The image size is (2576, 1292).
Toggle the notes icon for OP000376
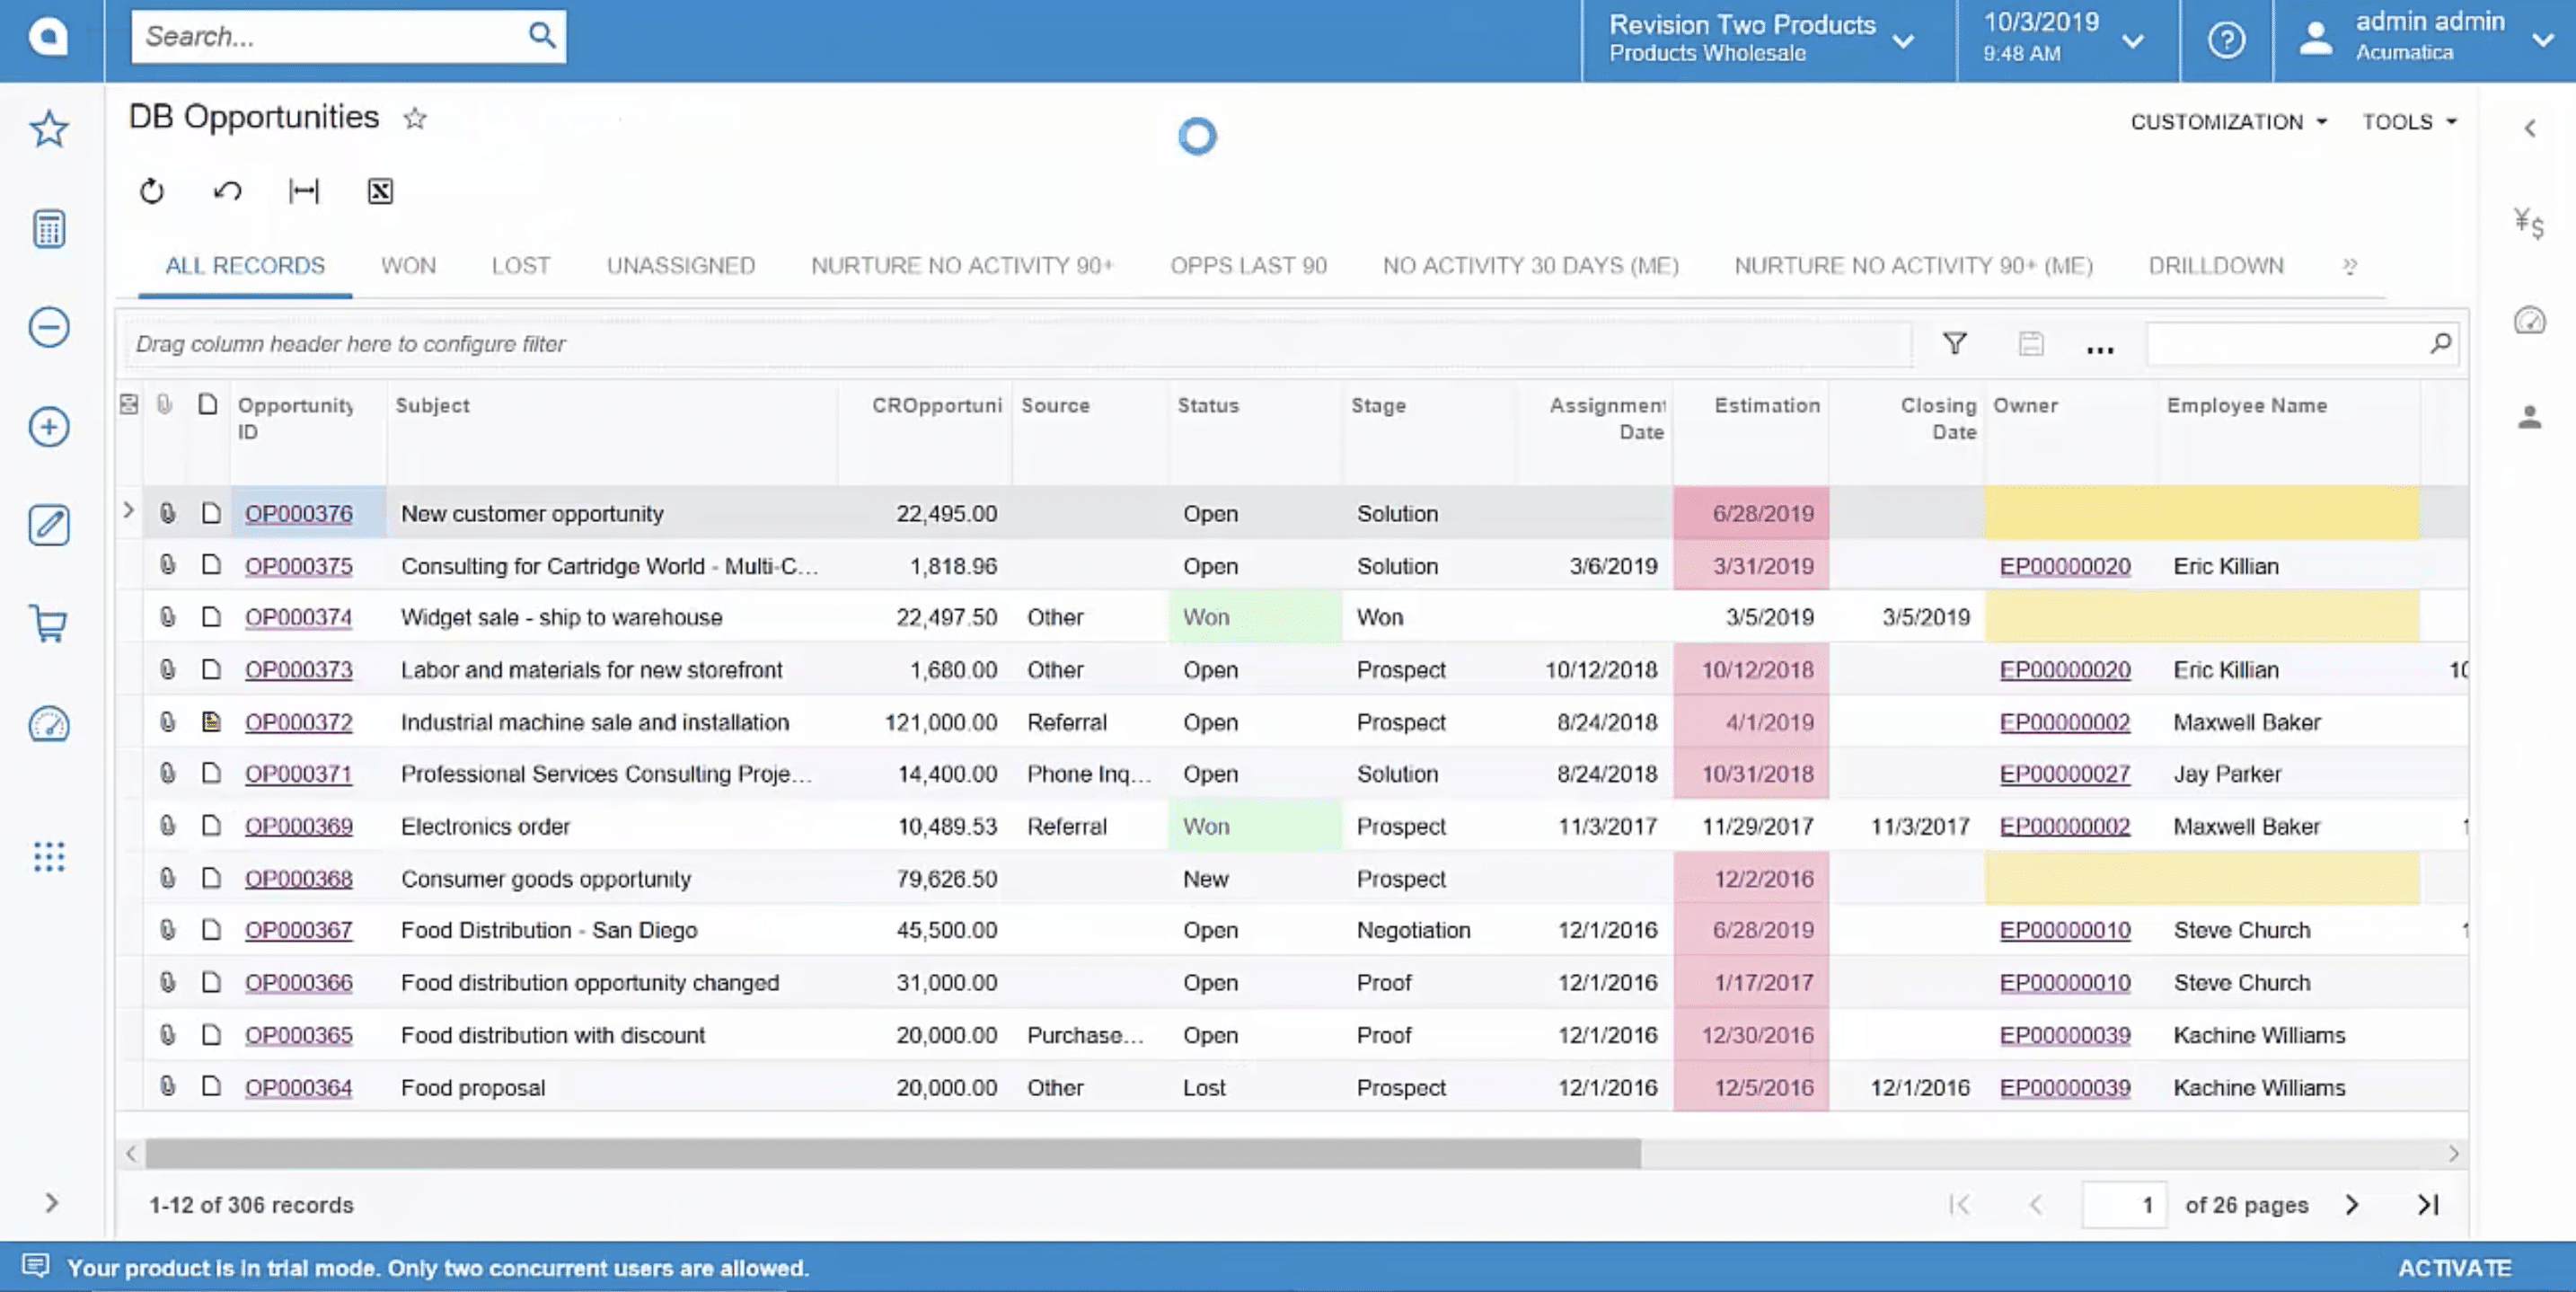coord(209,513)
